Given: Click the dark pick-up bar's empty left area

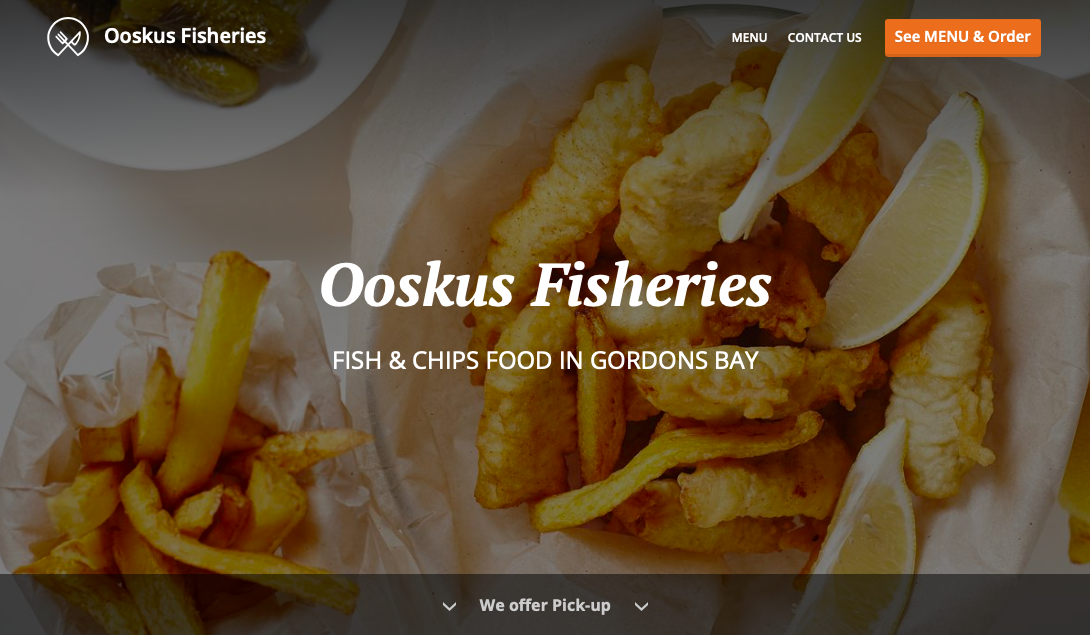Looking at the screenshot, I should tap(209, 604).
